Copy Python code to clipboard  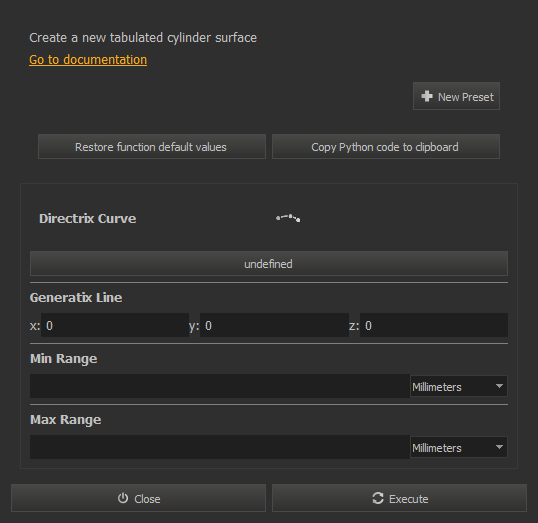pos(386,147)
